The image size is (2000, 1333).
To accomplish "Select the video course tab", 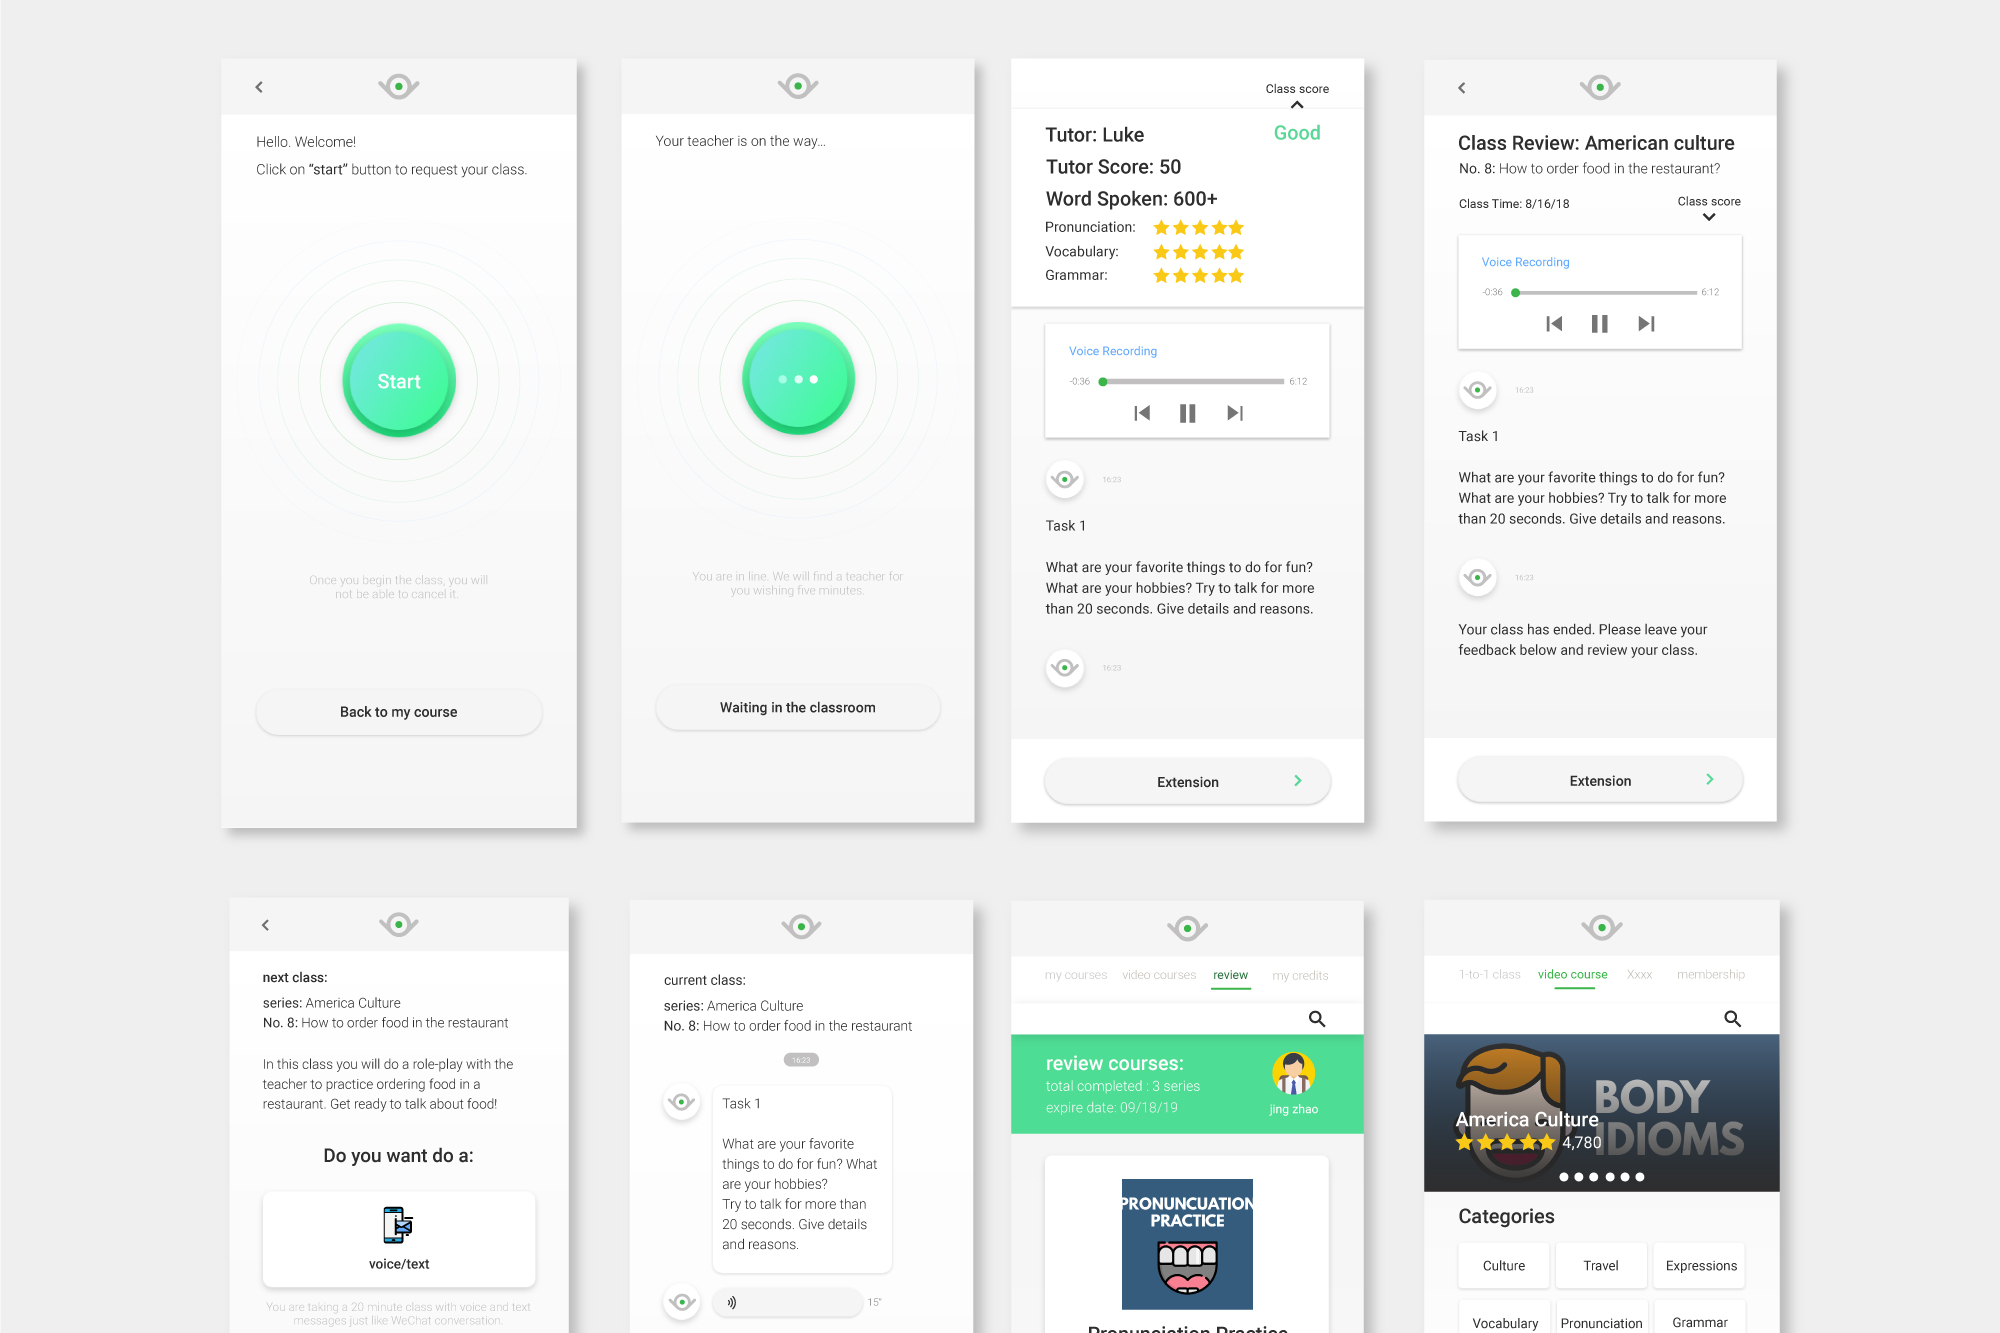I will point(1572,974).
